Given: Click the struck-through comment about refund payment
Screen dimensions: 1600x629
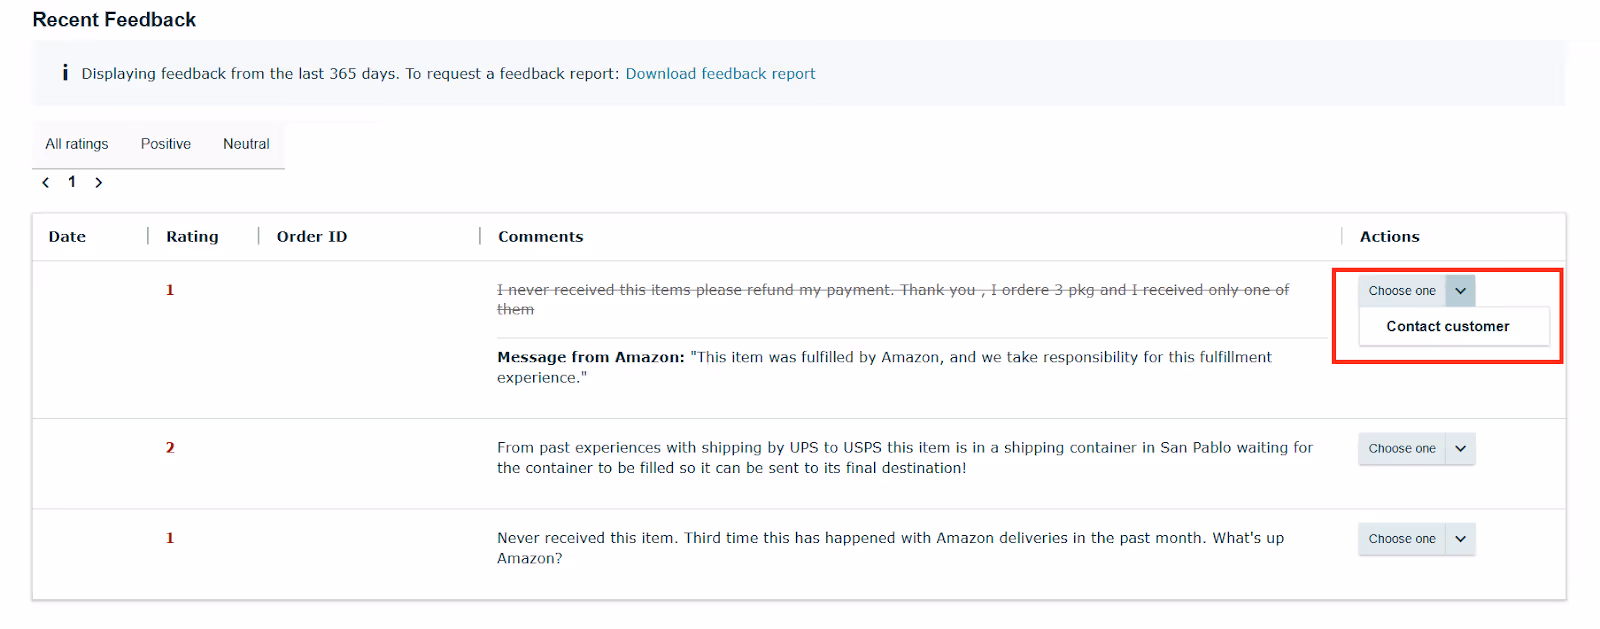Looking at the screenshot, I should pyautogui.click(x=893, y=300).
